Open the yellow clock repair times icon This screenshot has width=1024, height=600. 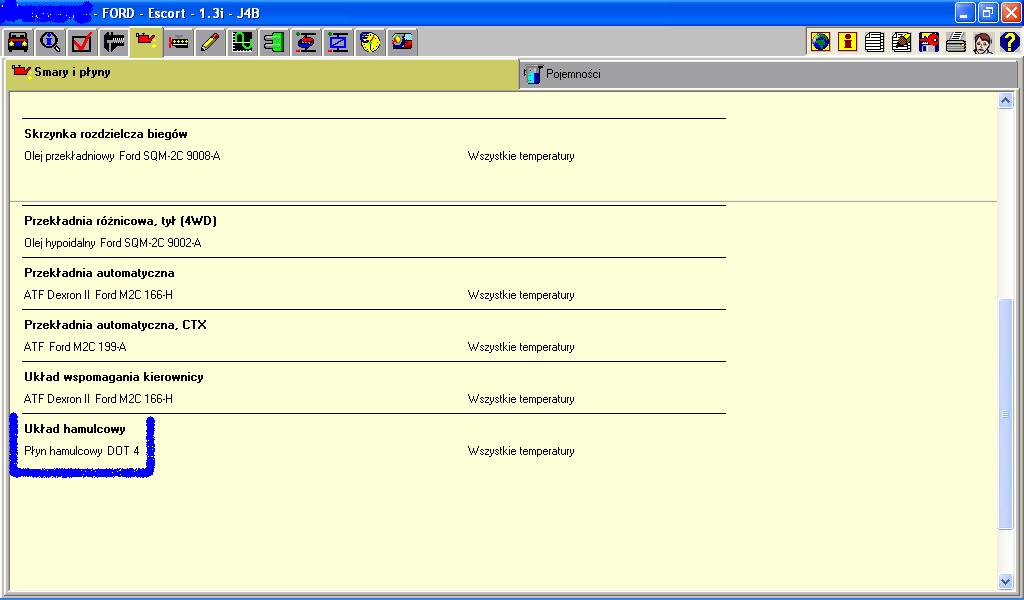370,42
